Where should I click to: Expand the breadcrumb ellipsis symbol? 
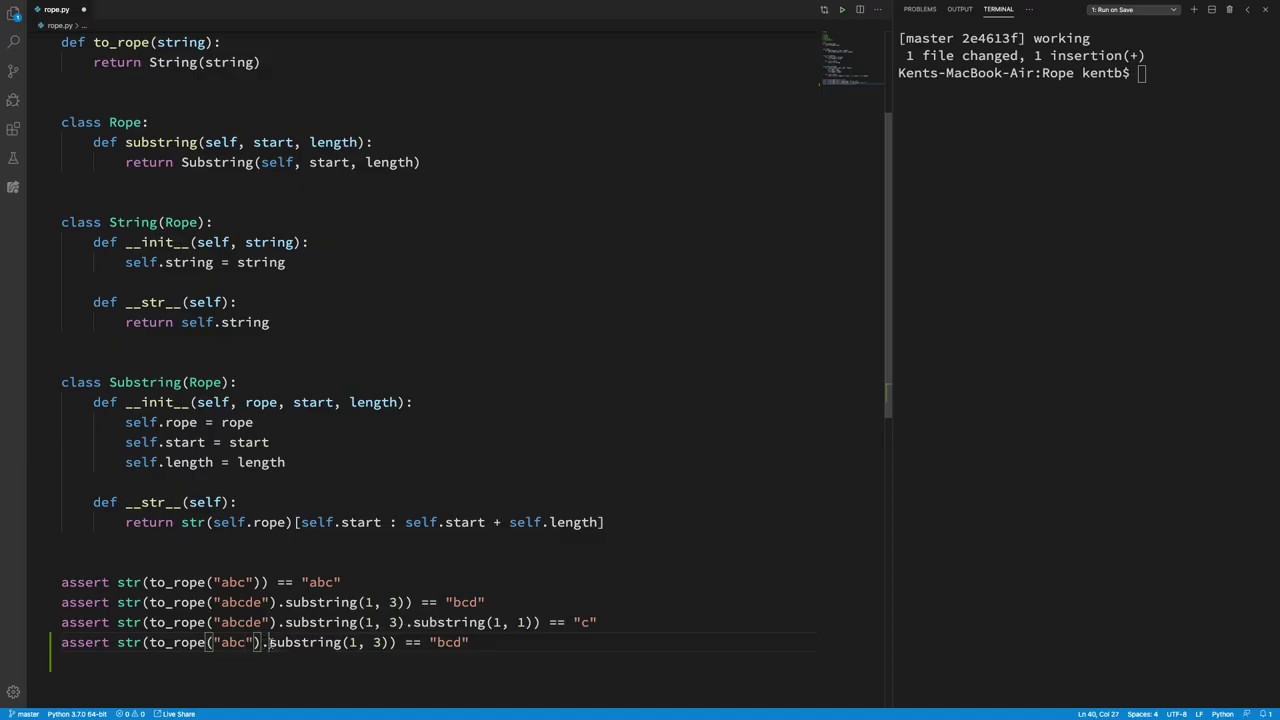point(82,25)
